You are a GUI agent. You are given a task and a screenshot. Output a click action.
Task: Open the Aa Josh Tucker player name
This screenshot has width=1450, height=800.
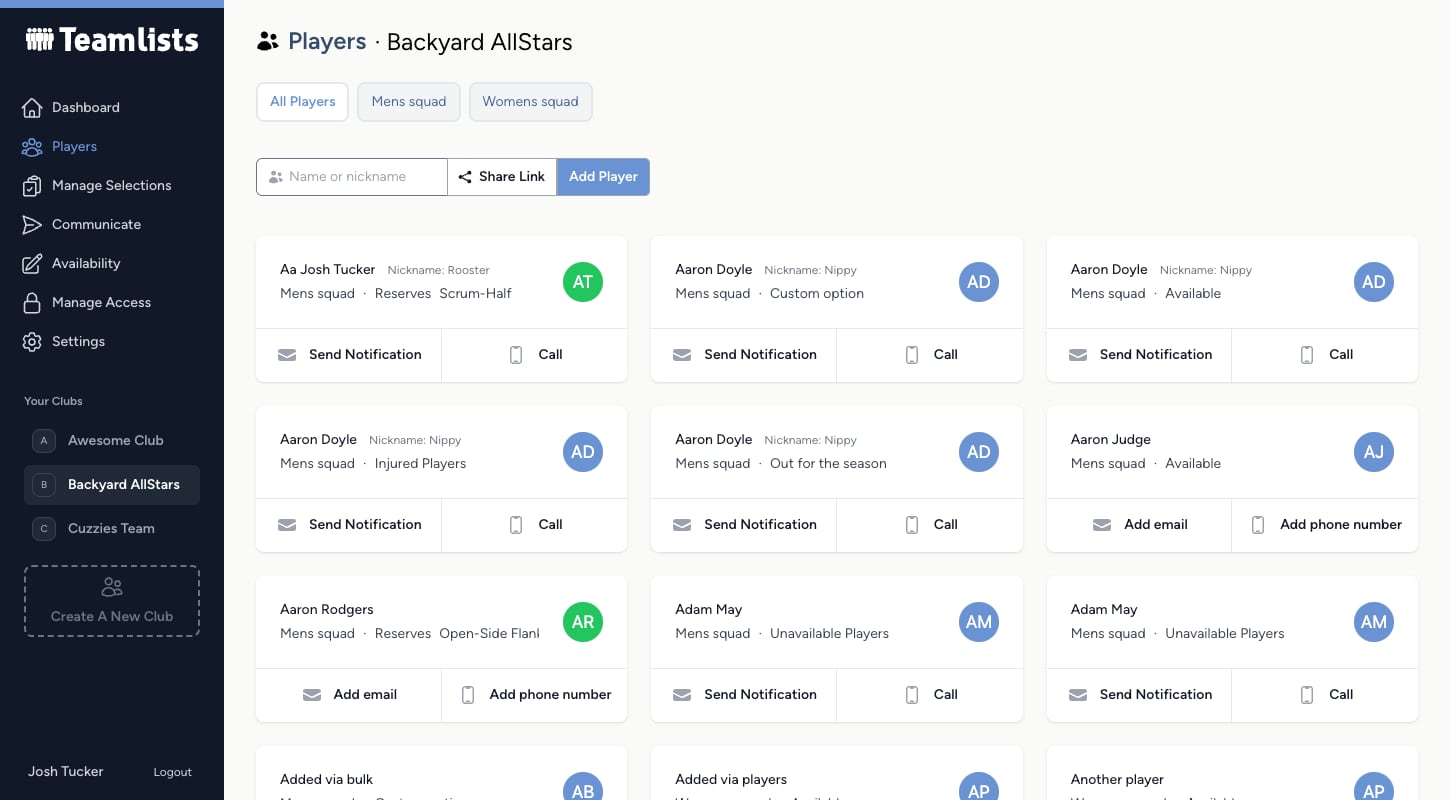pos(328,269)
